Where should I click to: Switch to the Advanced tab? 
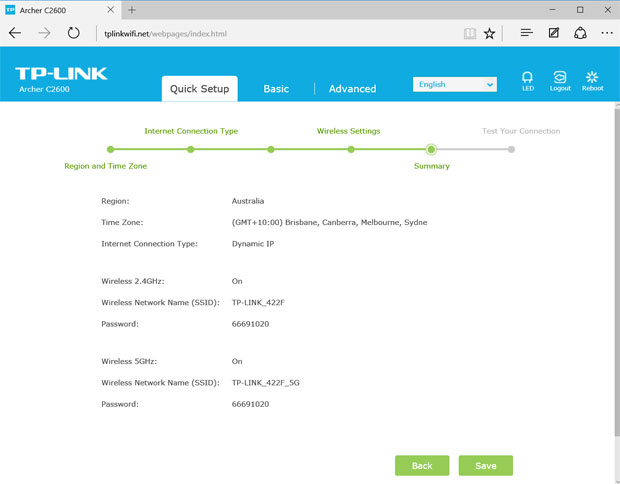(x=352, y=89)
